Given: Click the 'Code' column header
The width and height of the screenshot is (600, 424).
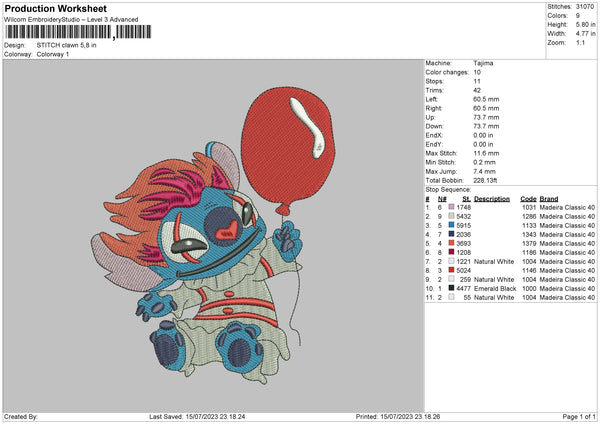Looking at the screenshot, I should click(528, 199).
